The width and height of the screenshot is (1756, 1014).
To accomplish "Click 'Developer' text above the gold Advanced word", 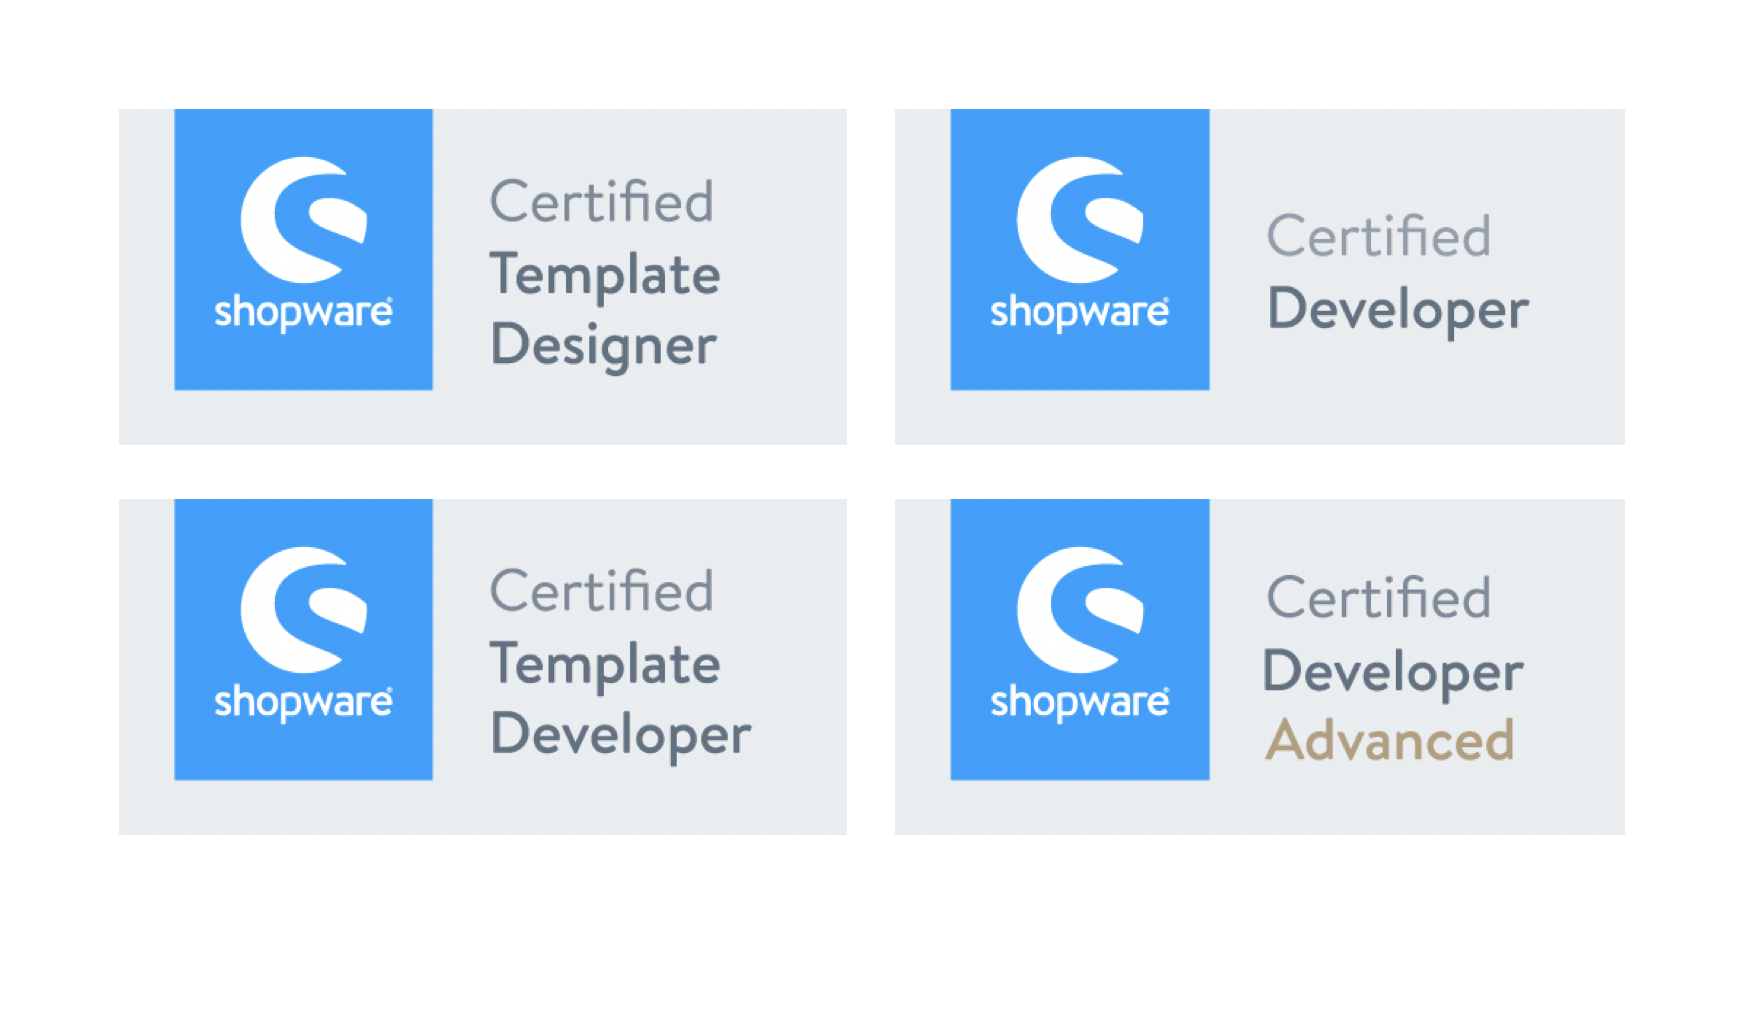I will pyautogui.click(x=1394, y=672).
